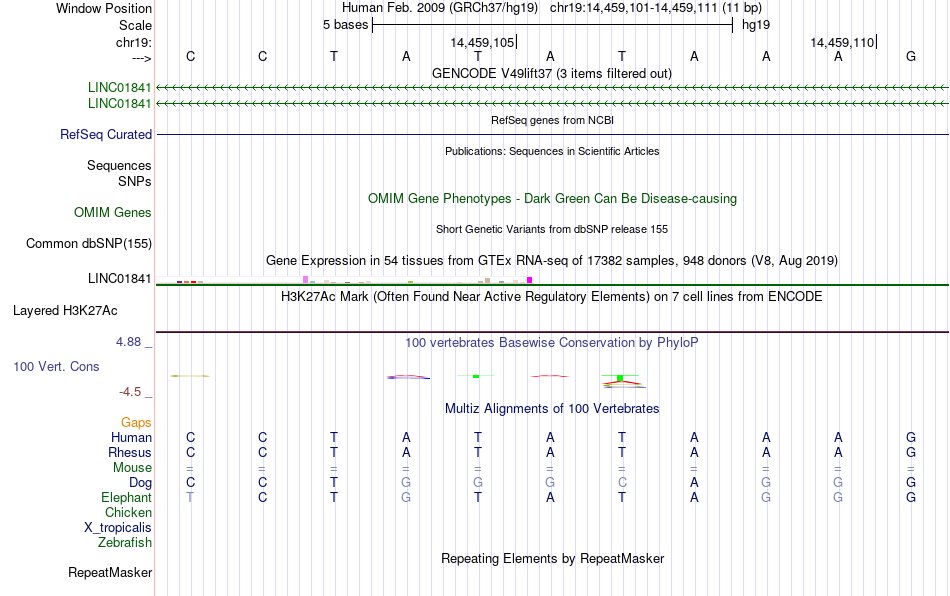
Task: Select the Chicken alignment row label
Action: click(x=128, y=512)
